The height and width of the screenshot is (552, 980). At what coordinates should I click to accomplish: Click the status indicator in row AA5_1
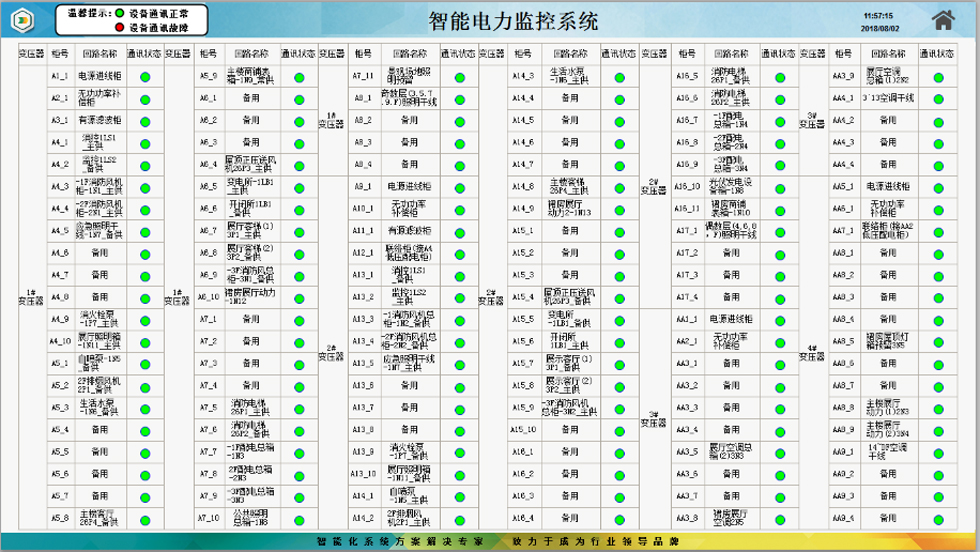[939, 187]
